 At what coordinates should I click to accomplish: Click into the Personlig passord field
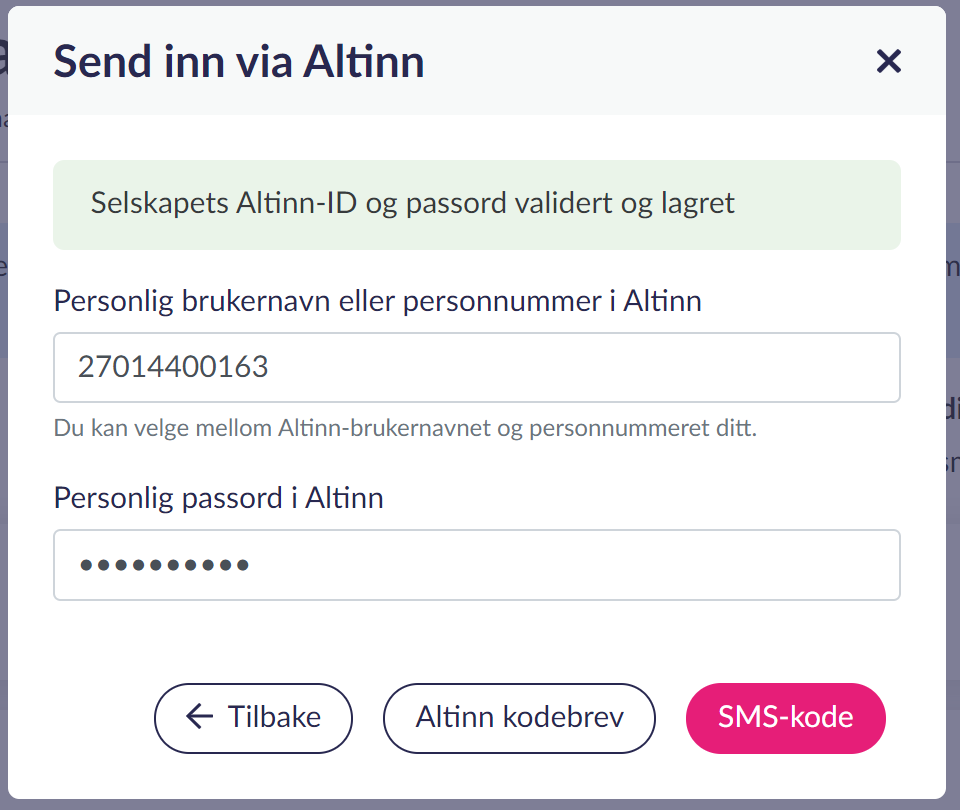[x=476, y=565]
